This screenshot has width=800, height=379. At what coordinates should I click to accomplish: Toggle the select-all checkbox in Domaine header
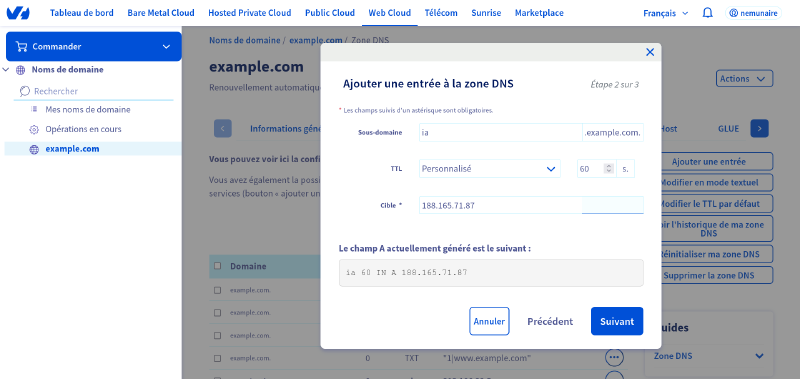[218, 266]
